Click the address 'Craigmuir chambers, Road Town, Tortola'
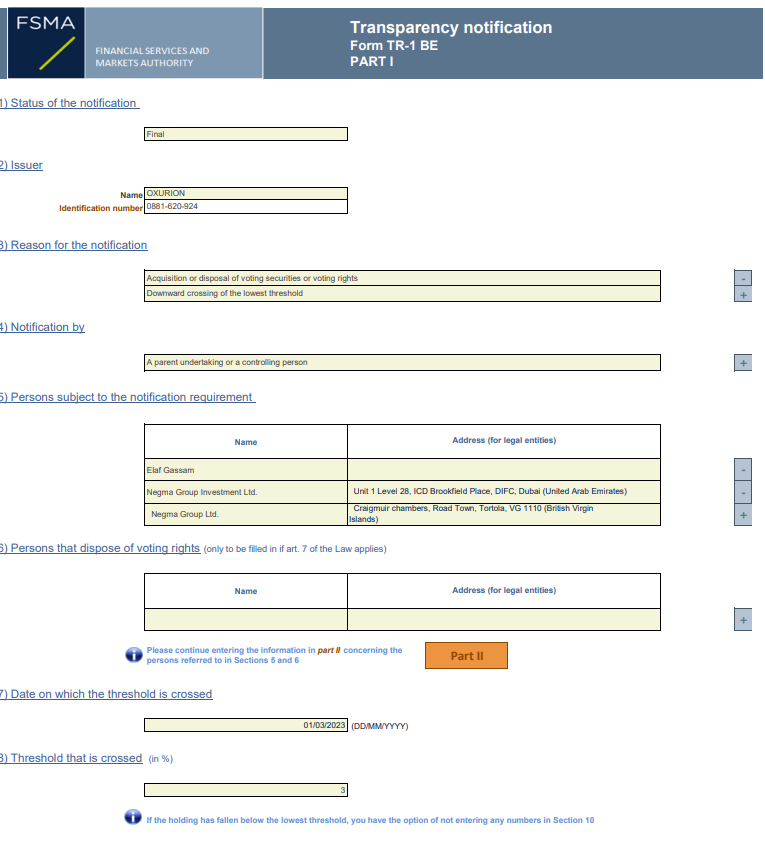The image size is (765, 845). pos(504,515)
